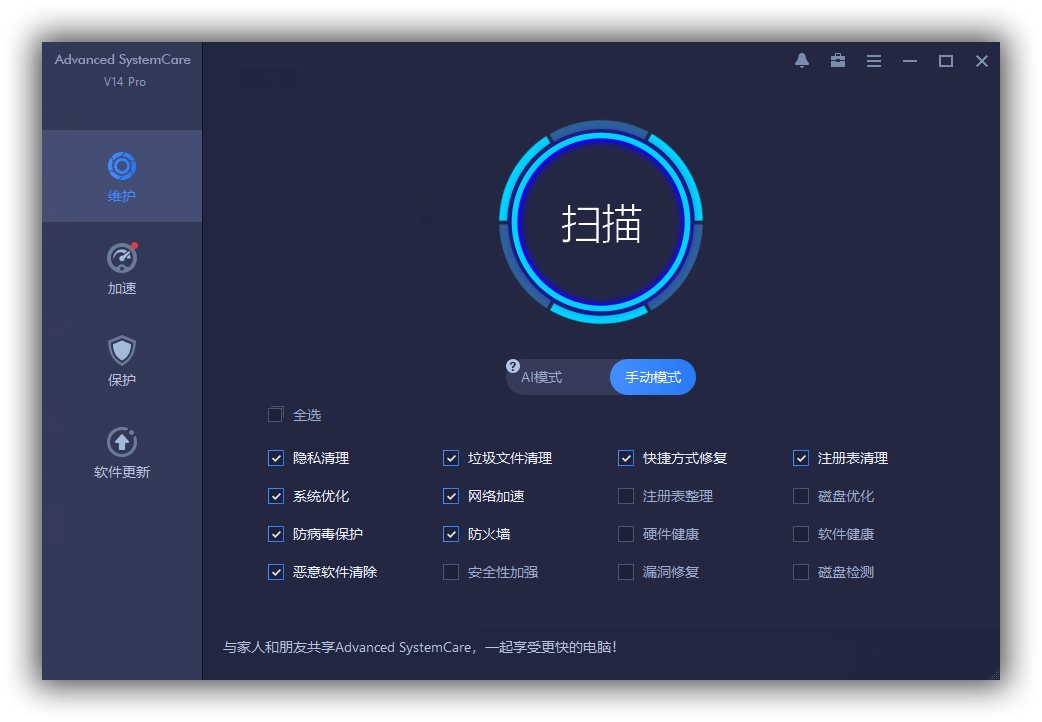Enable 磁盘优化 checkbox
Viewport: 1042px width, 722px height.
click(x=801, y=496)
